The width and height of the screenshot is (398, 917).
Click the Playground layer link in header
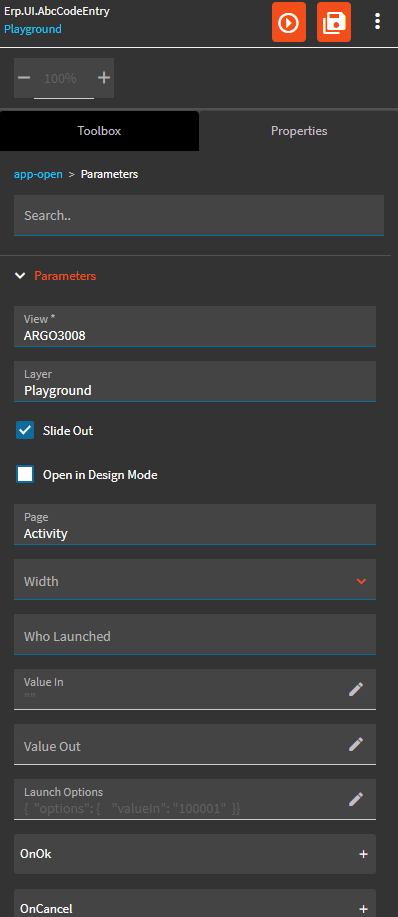click(x=33, y=29)
